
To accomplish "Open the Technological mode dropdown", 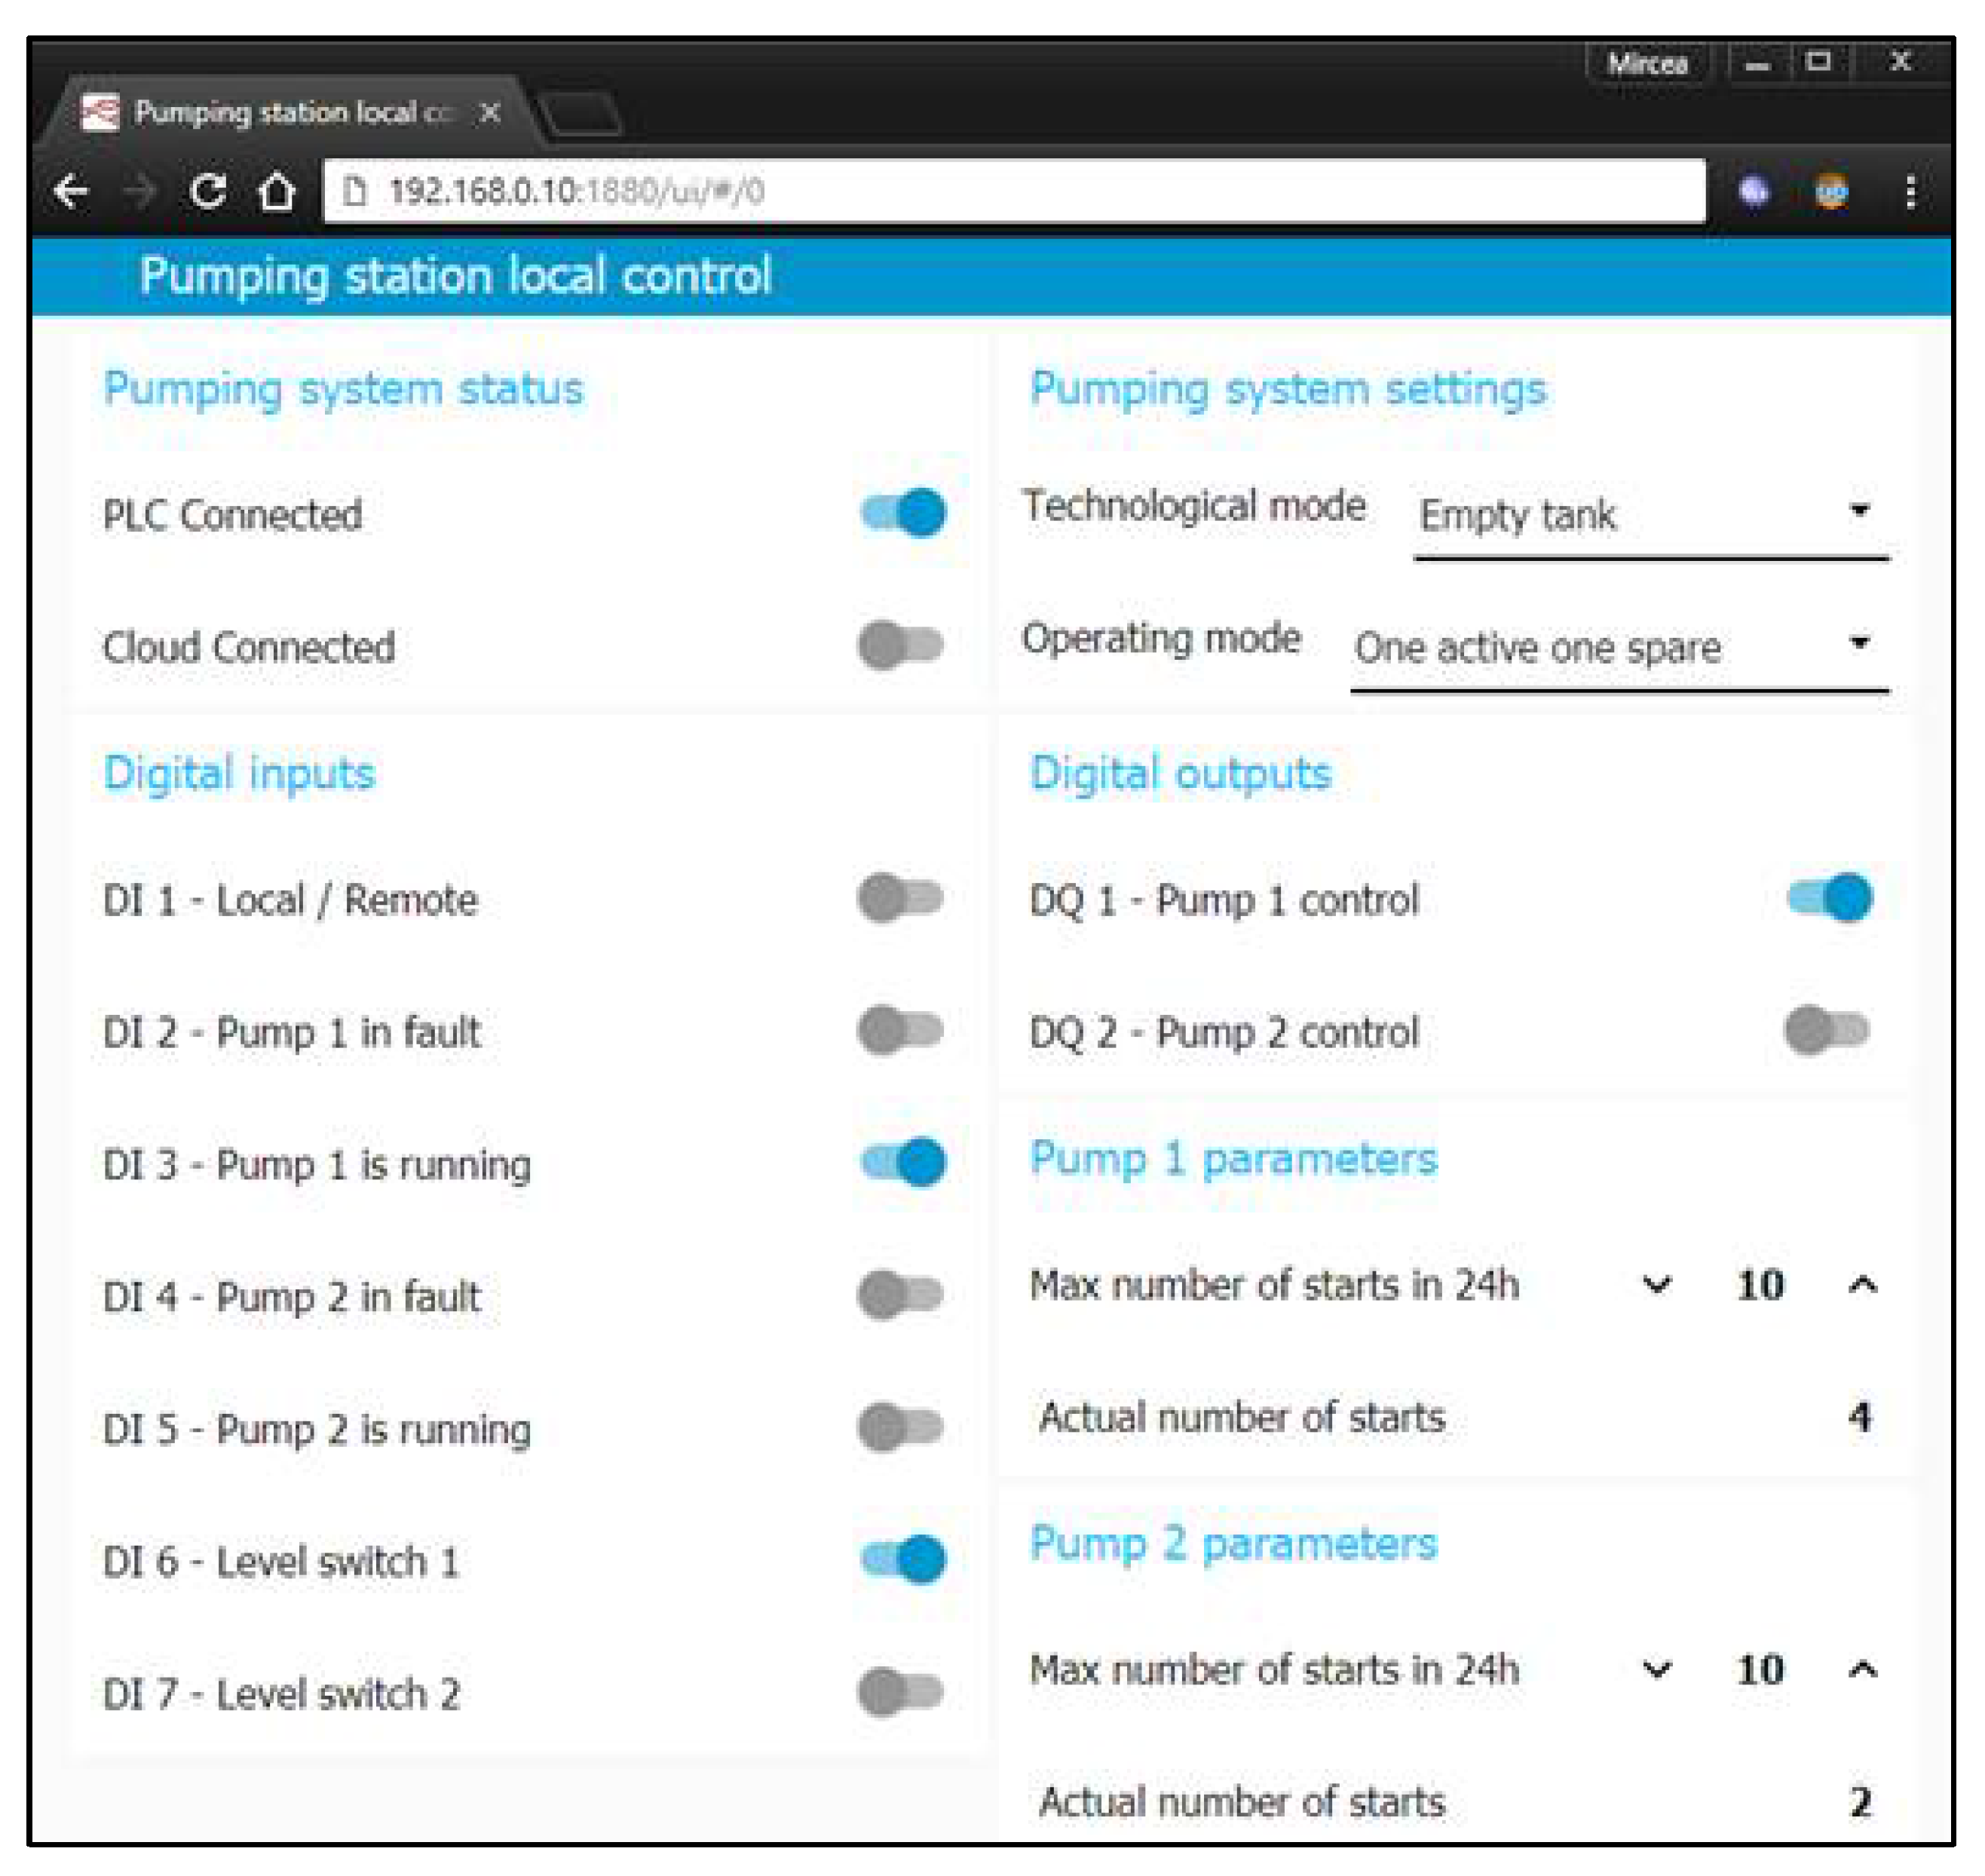I will click(x=1650, y=515).
